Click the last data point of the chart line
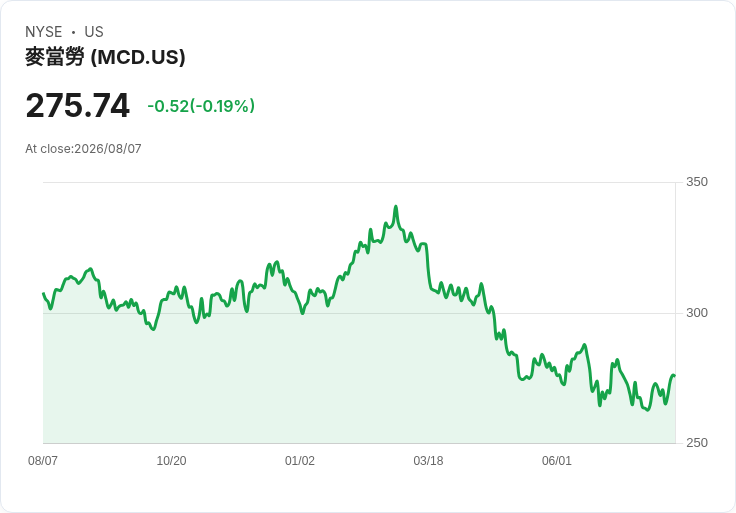Screen dimensions: 736x513 click(675, 375)
